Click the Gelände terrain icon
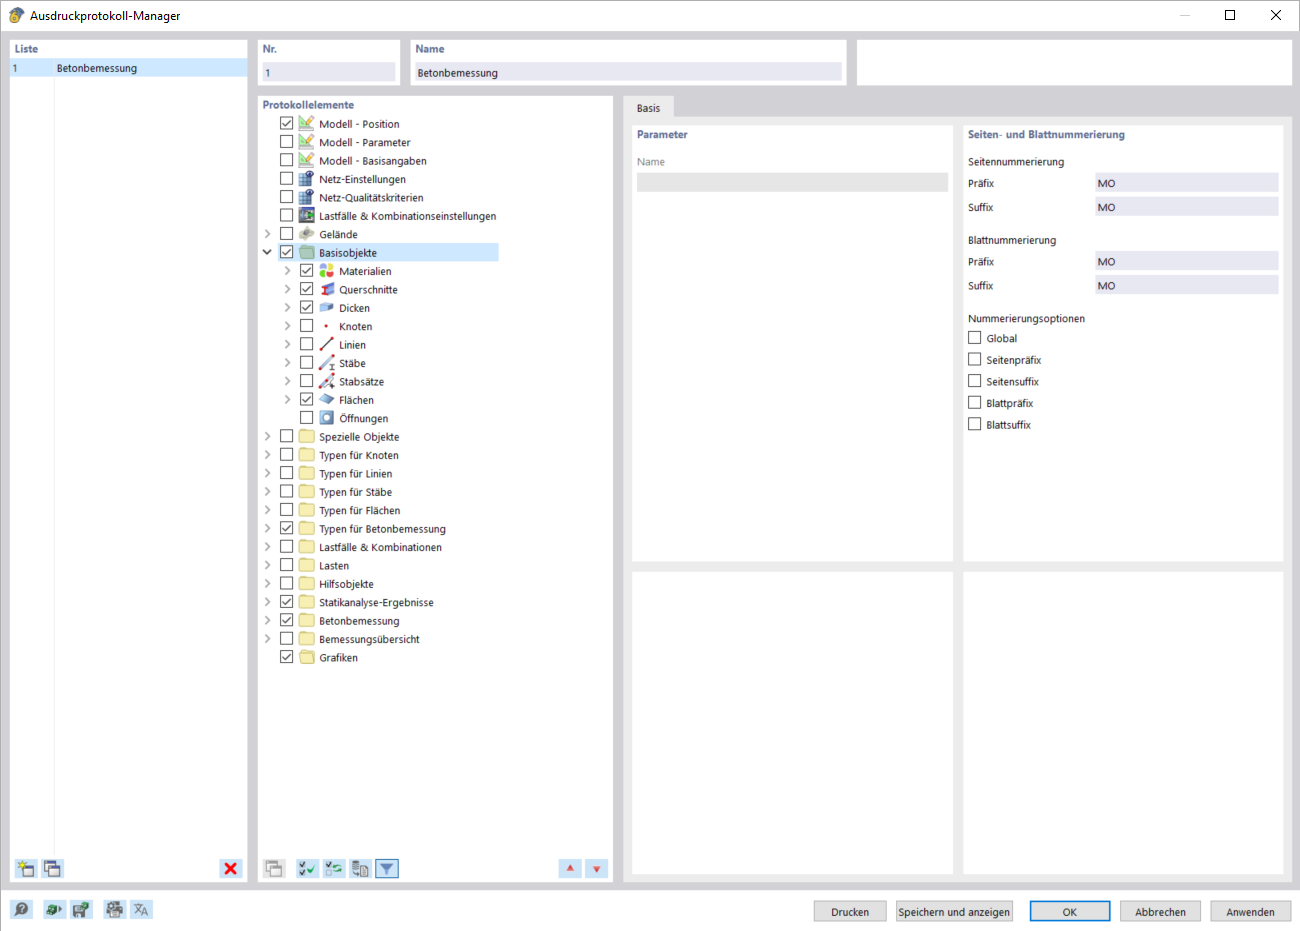This screenshot has width=1300, height=931. 307,234
